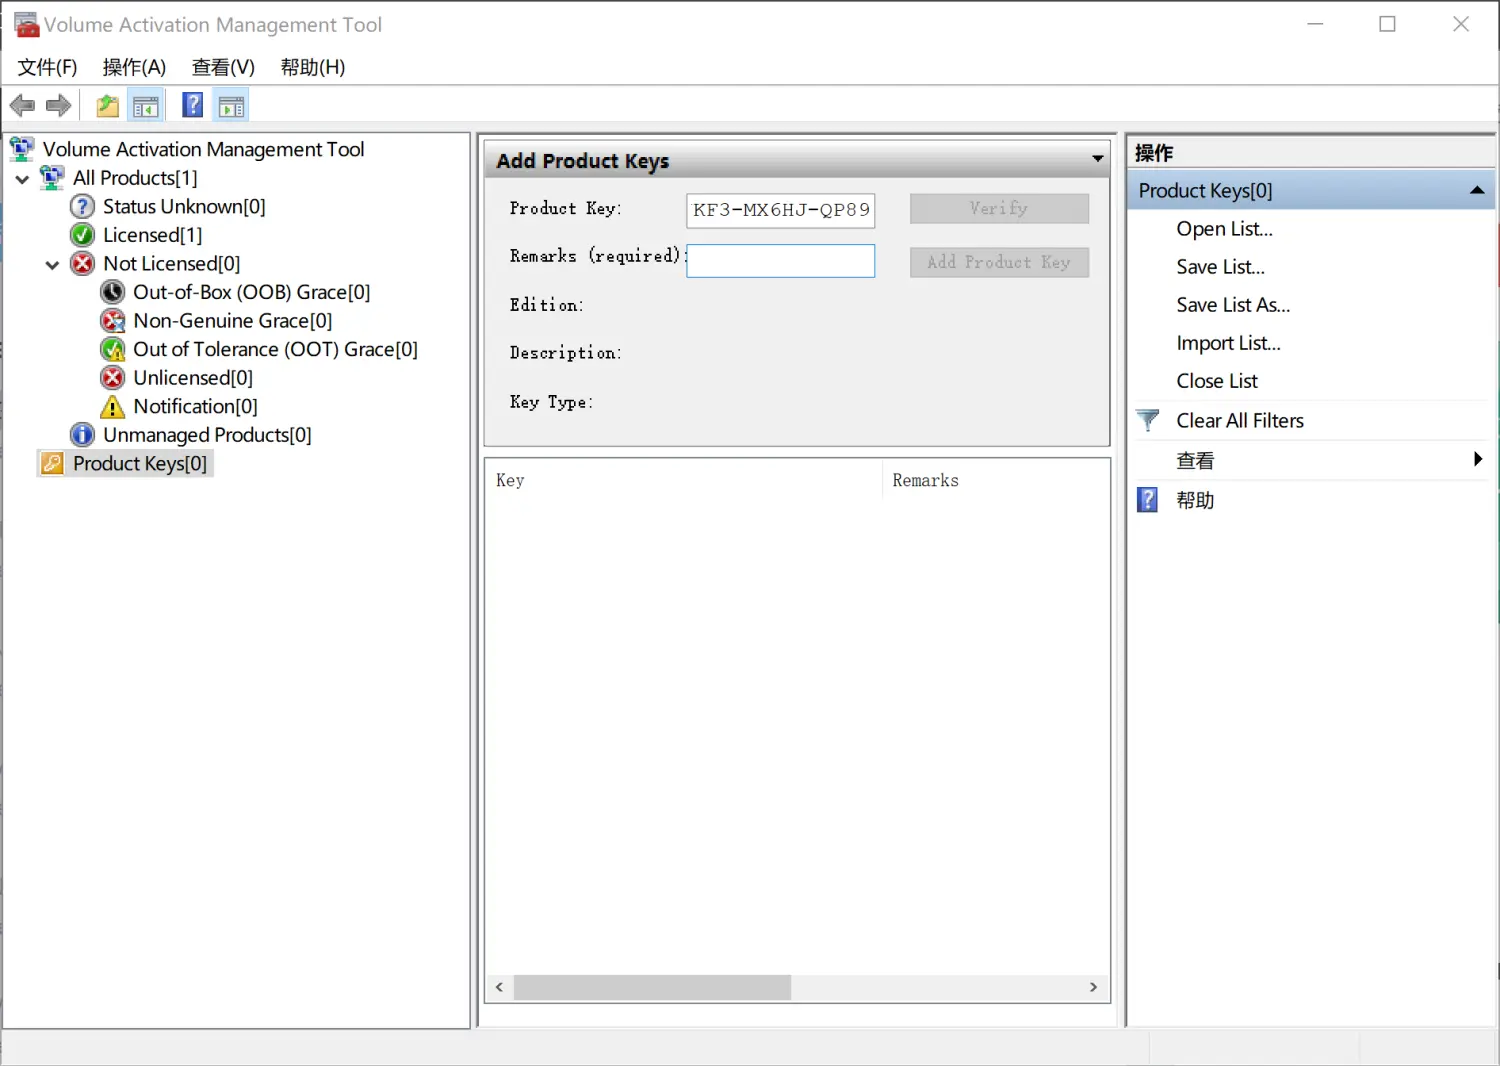Click the up-one-level folder icon
Viewport: 1500px width, 1066px height.
click(107, 105)
